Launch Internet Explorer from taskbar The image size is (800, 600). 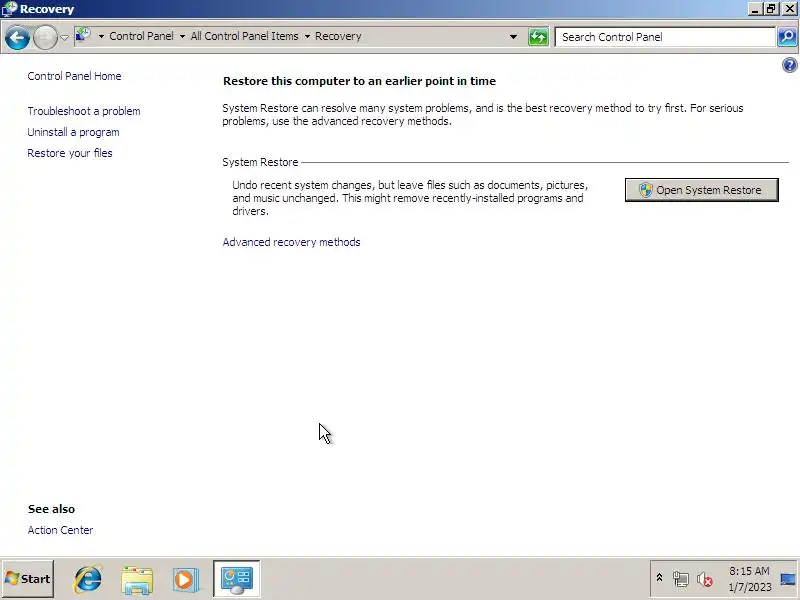click(x=88, y=579)
